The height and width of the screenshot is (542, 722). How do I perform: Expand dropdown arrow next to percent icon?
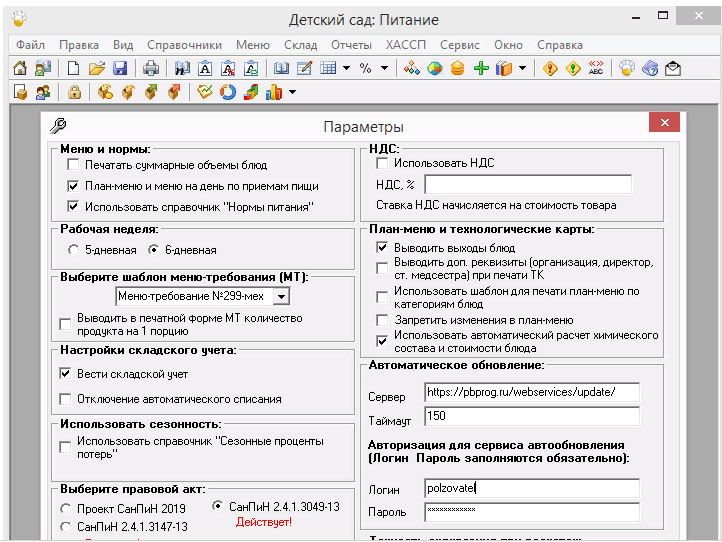click(x=384, y=69)
